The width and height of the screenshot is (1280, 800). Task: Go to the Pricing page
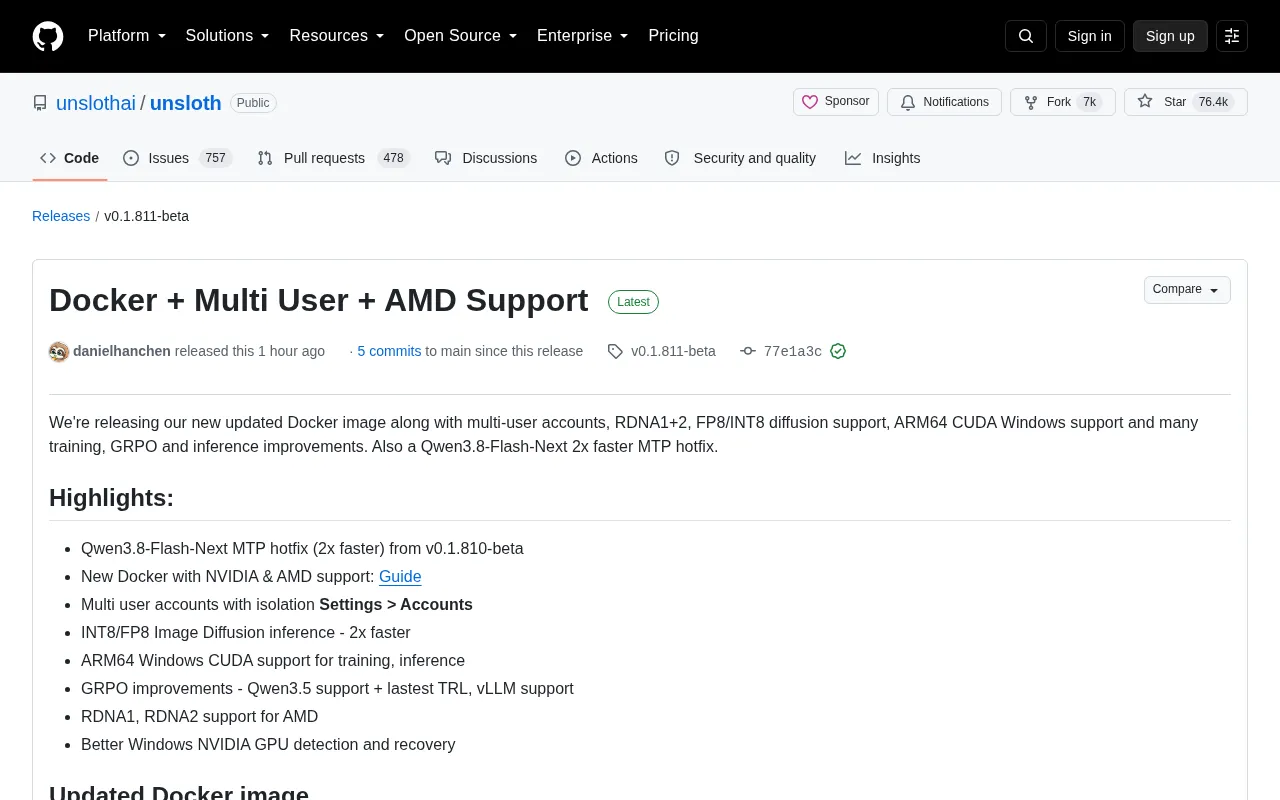[x=673, y=36]
